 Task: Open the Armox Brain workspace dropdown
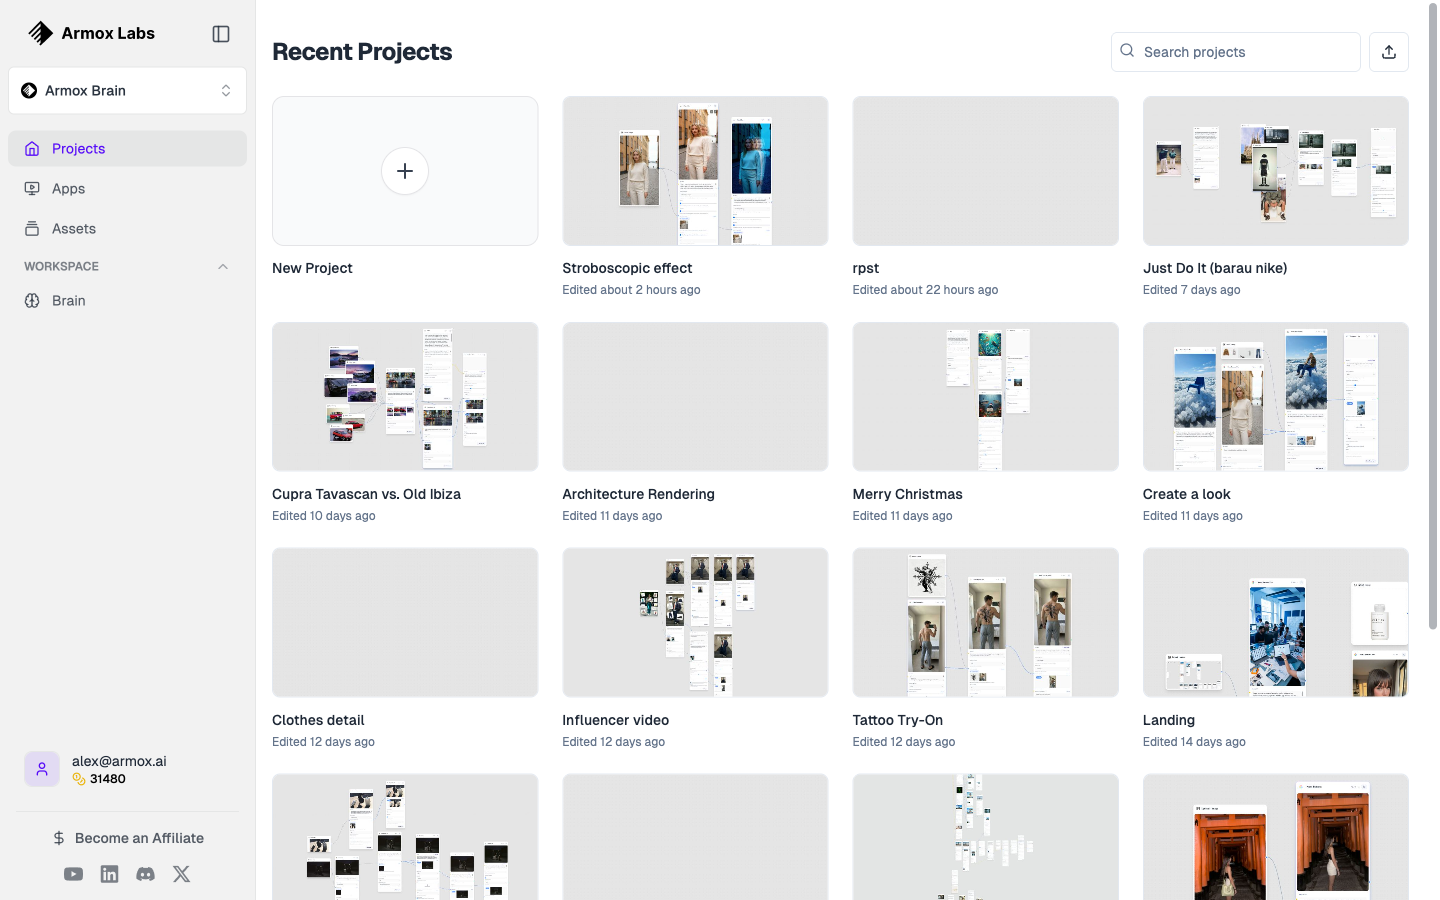127,91
